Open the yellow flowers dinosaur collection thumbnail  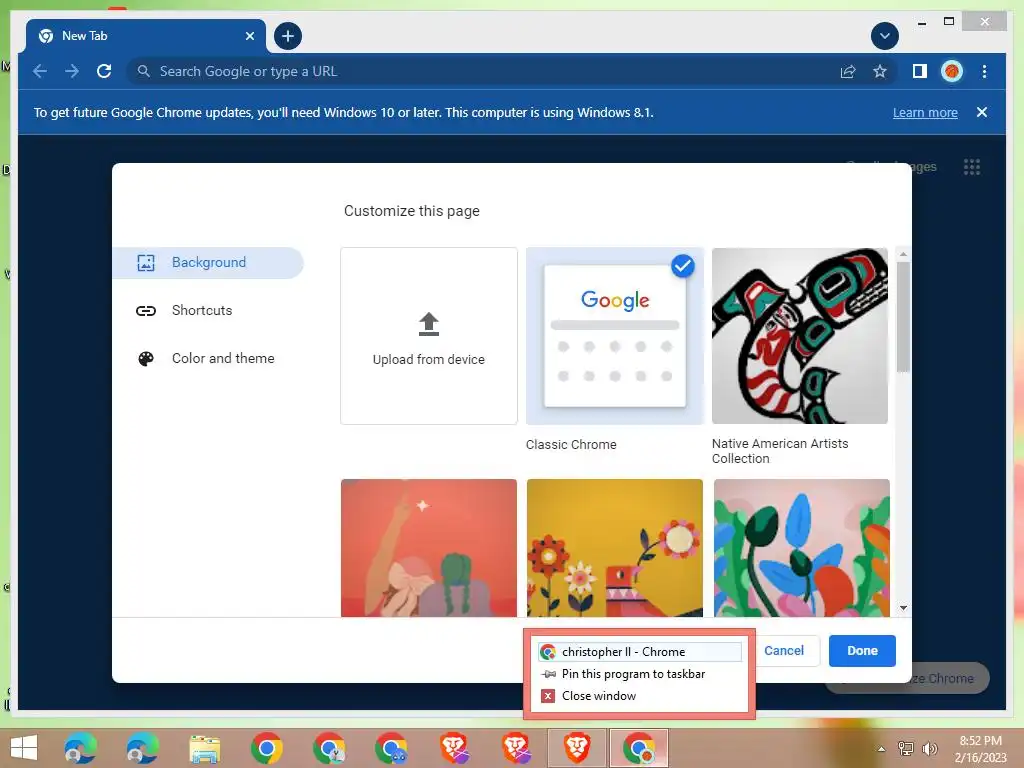pos(615,547)
